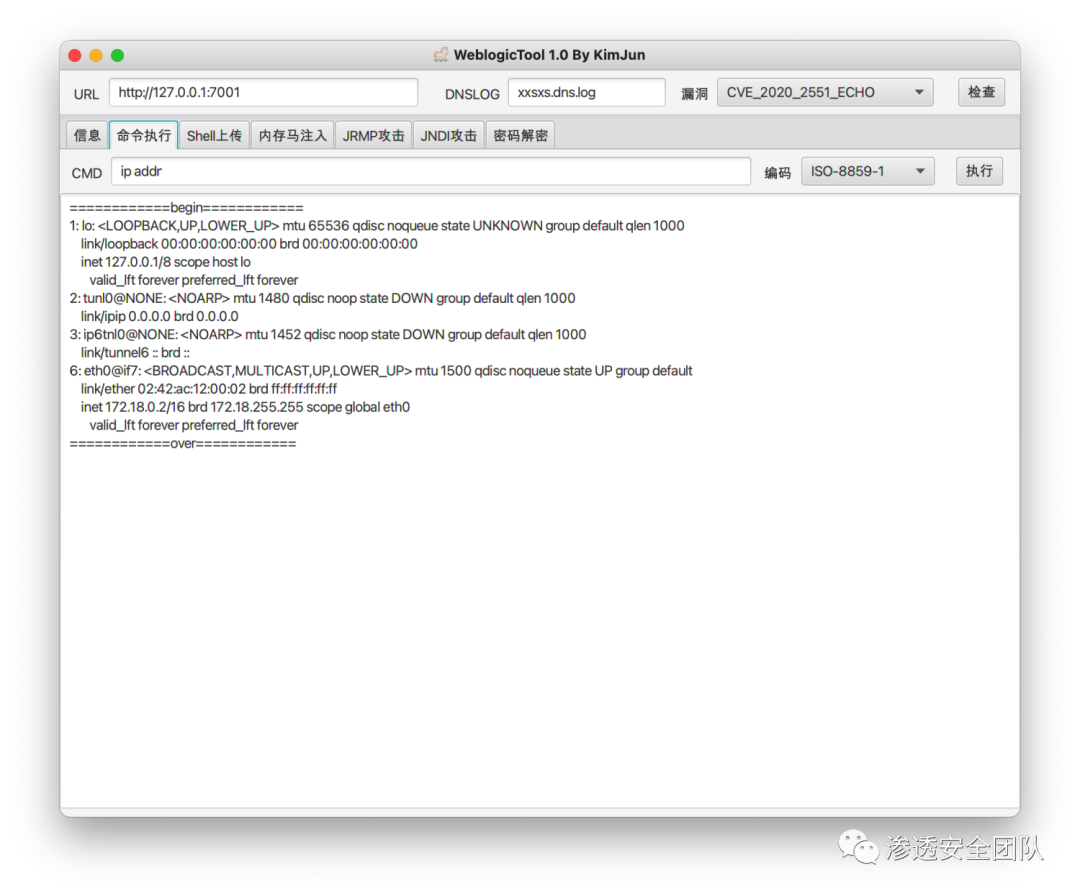Open the Shell上传 tab

pyautogui.click(x=214, y=136)
